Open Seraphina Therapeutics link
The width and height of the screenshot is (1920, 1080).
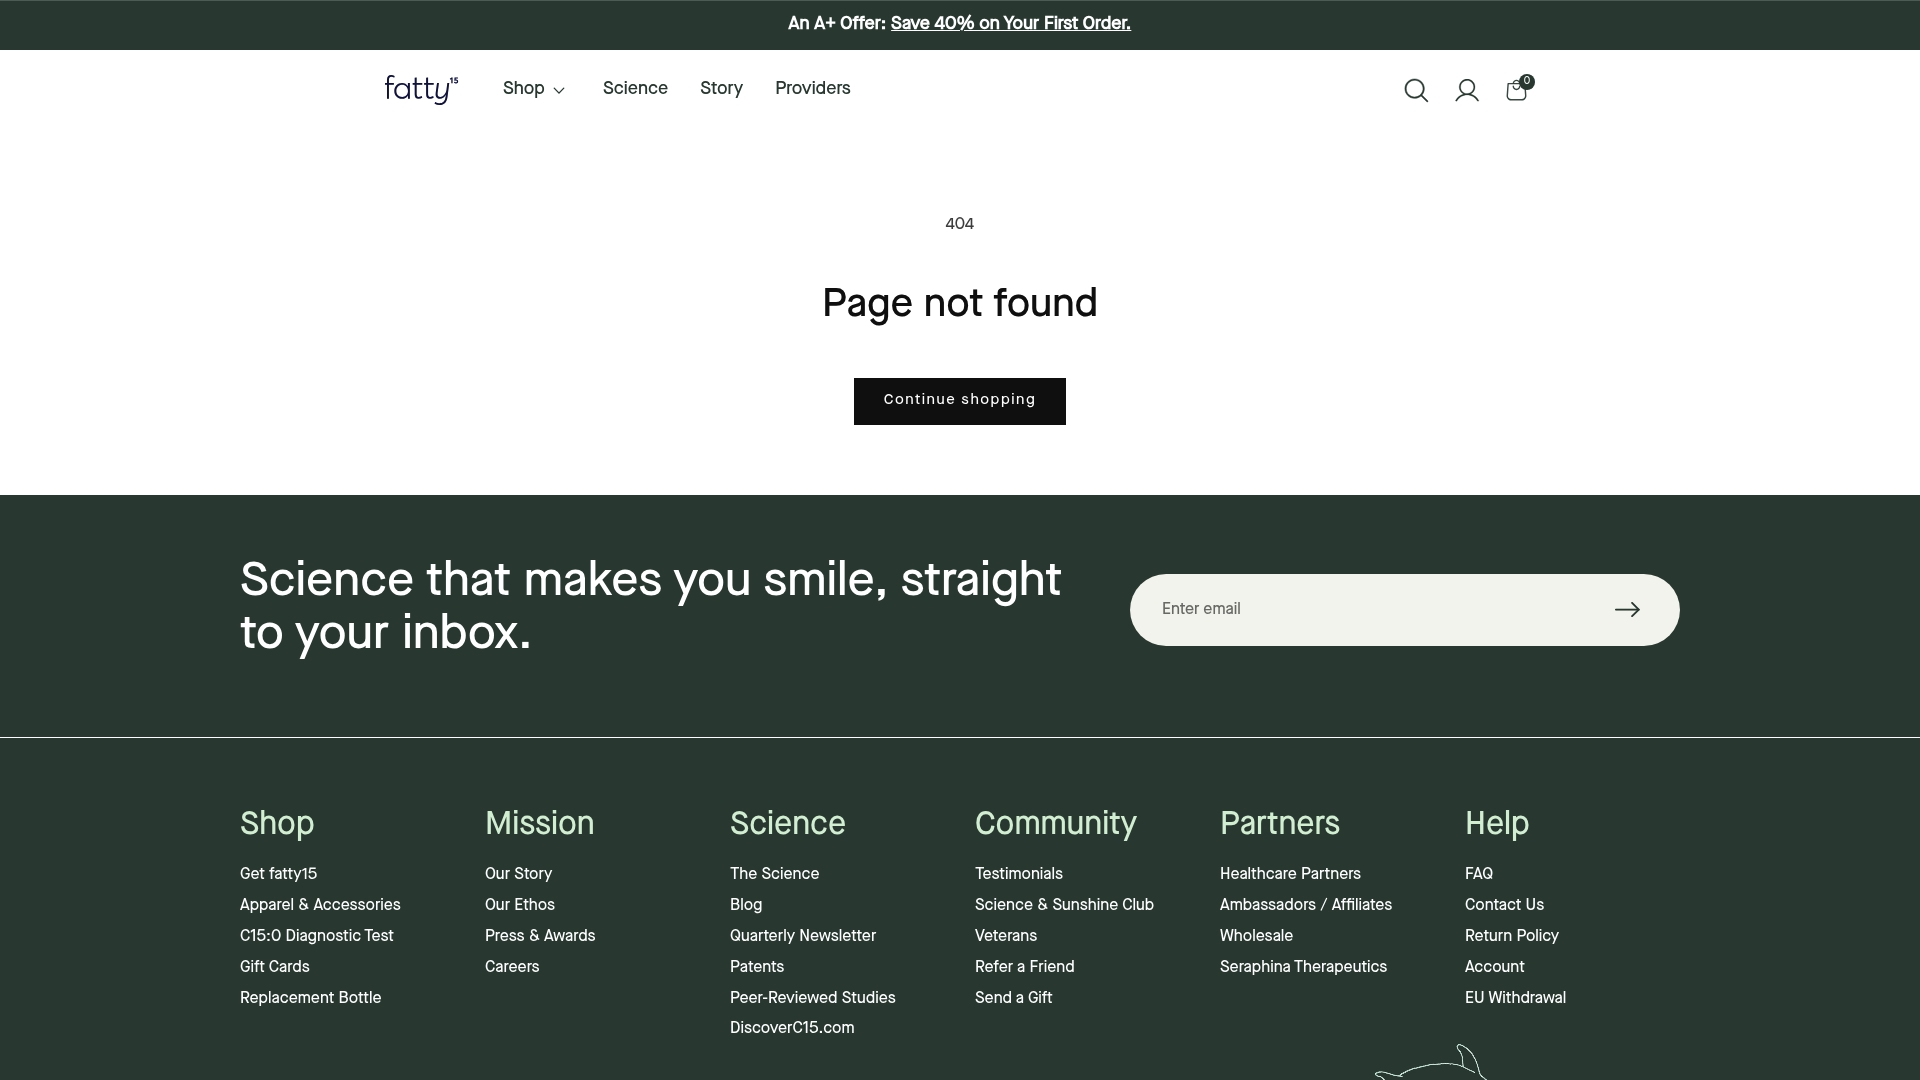coord(1303,967)
